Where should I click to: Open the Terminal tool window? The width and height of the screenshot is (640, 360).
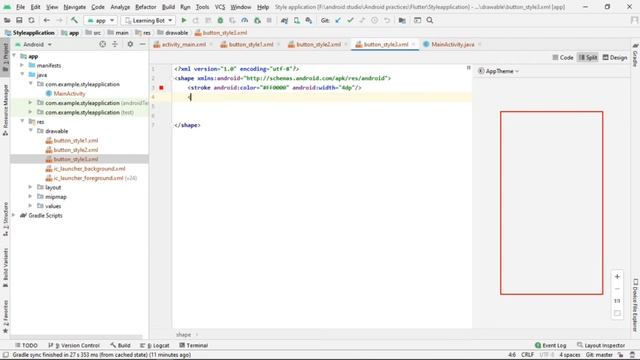click(x=193, y=345)
